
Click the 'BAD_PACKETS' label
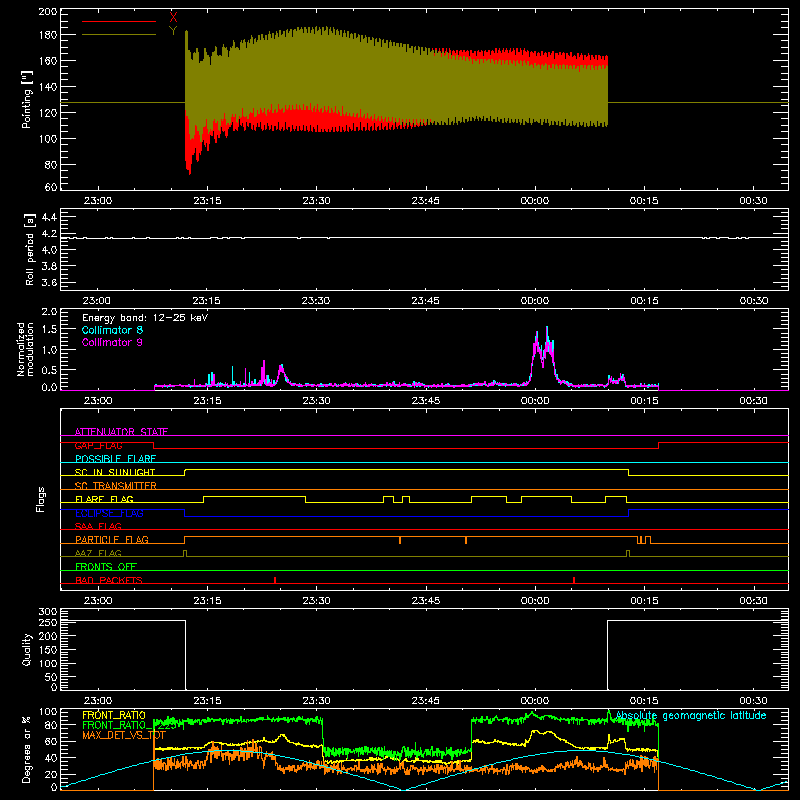(109, 580)
